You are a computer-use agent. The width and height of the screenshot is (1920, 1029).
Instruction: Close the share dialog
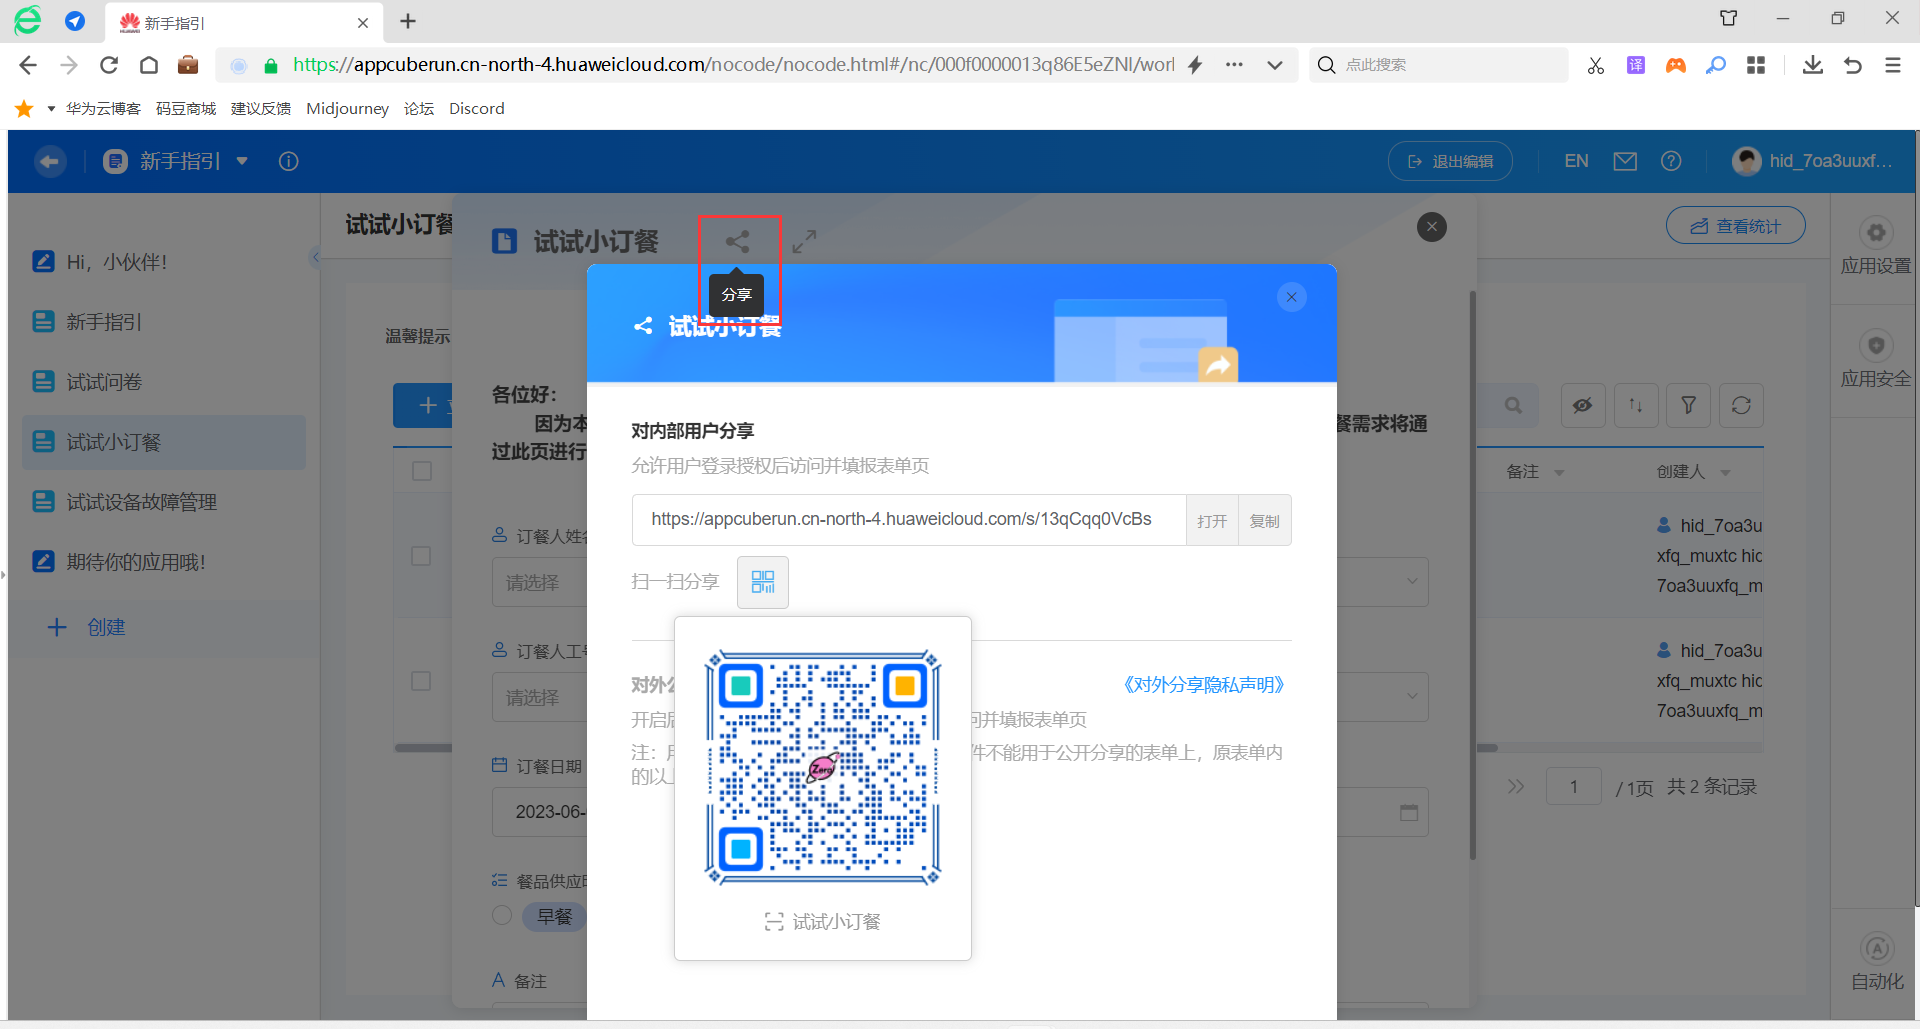click(x=1292, y=297)
